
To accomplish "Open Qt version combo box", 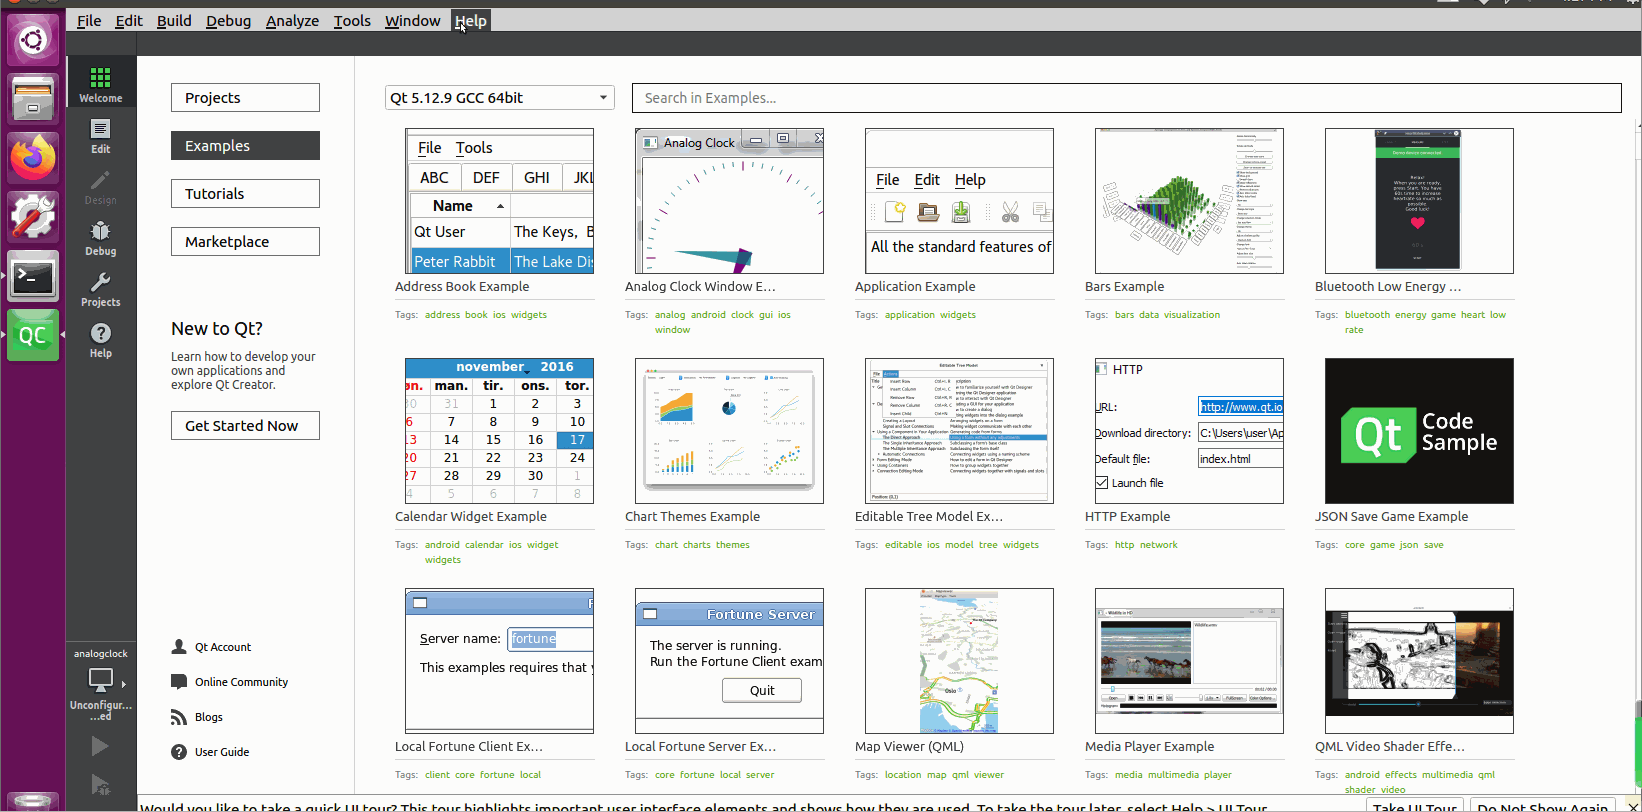I will point(499,98).
